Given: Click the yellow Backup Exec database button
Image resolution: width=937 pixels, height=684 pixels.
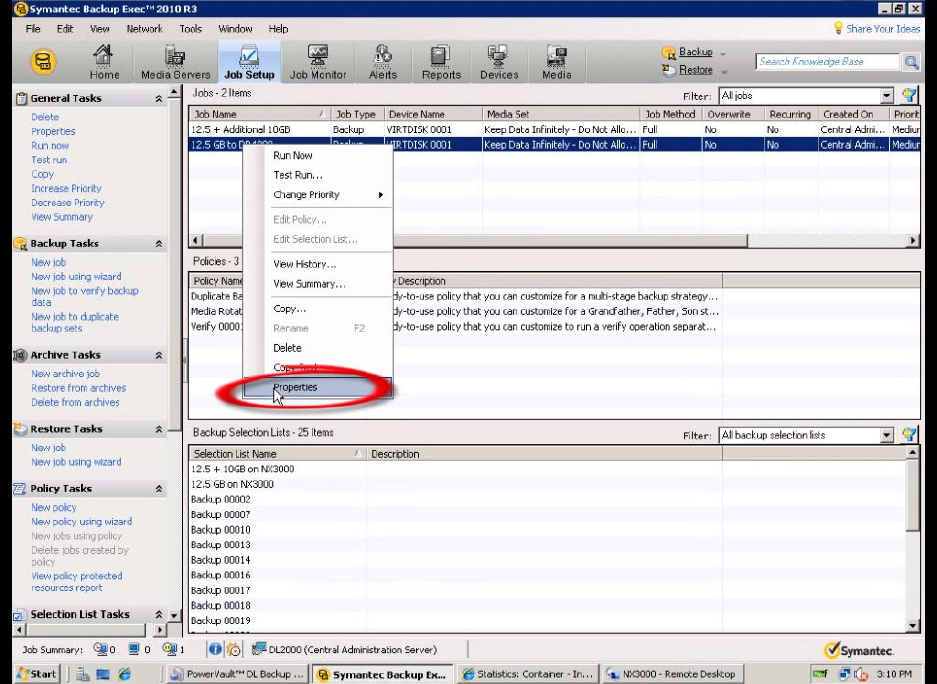Looking at the screenshot, I should pos(44,62).
